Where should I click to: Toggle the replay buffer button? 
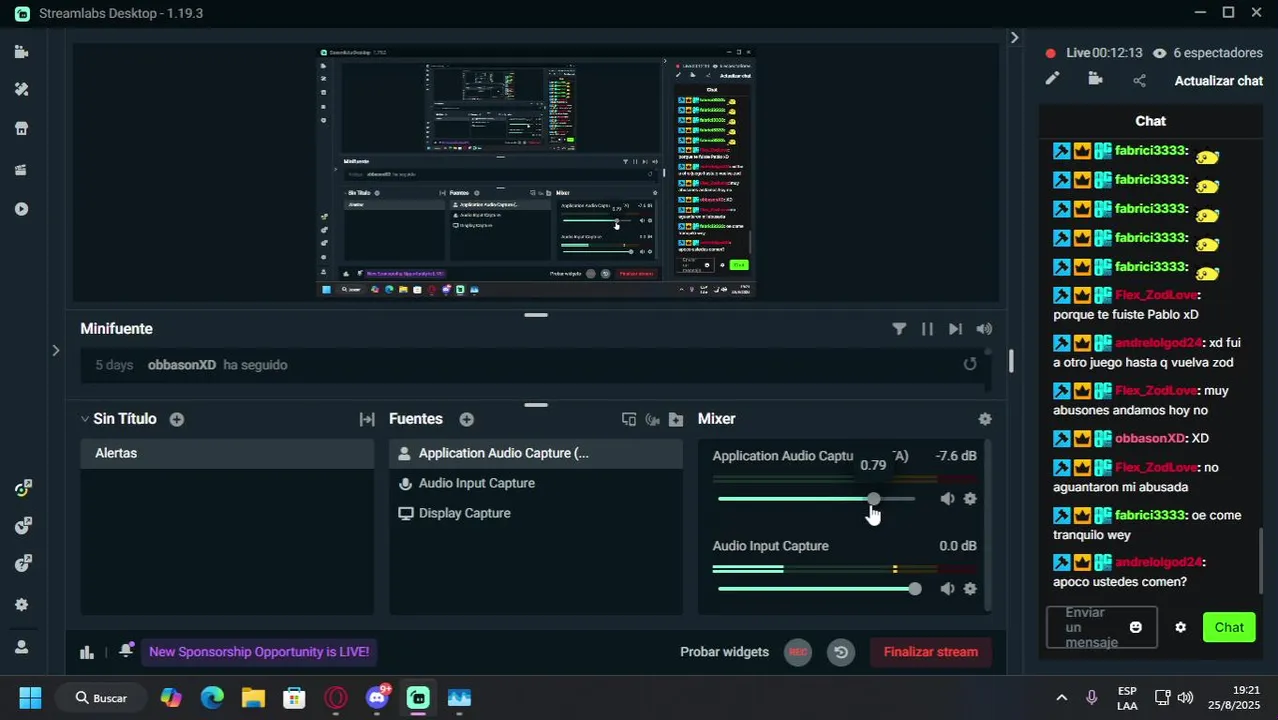[841, 652]
